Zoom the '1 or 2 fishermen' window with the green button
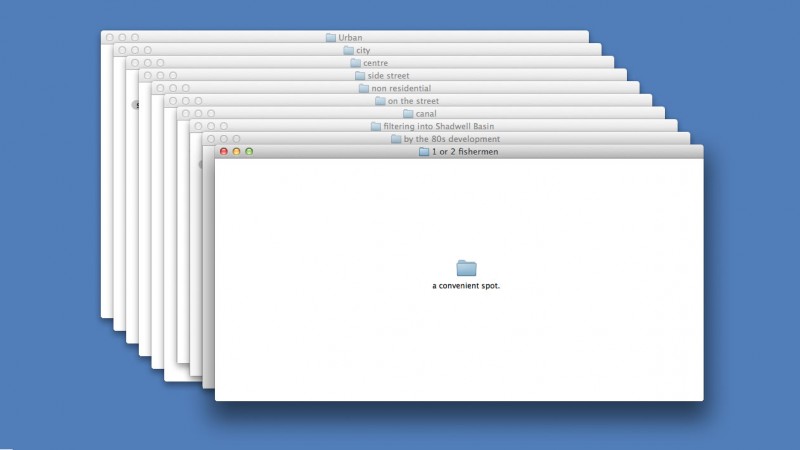 click(249, 152)
